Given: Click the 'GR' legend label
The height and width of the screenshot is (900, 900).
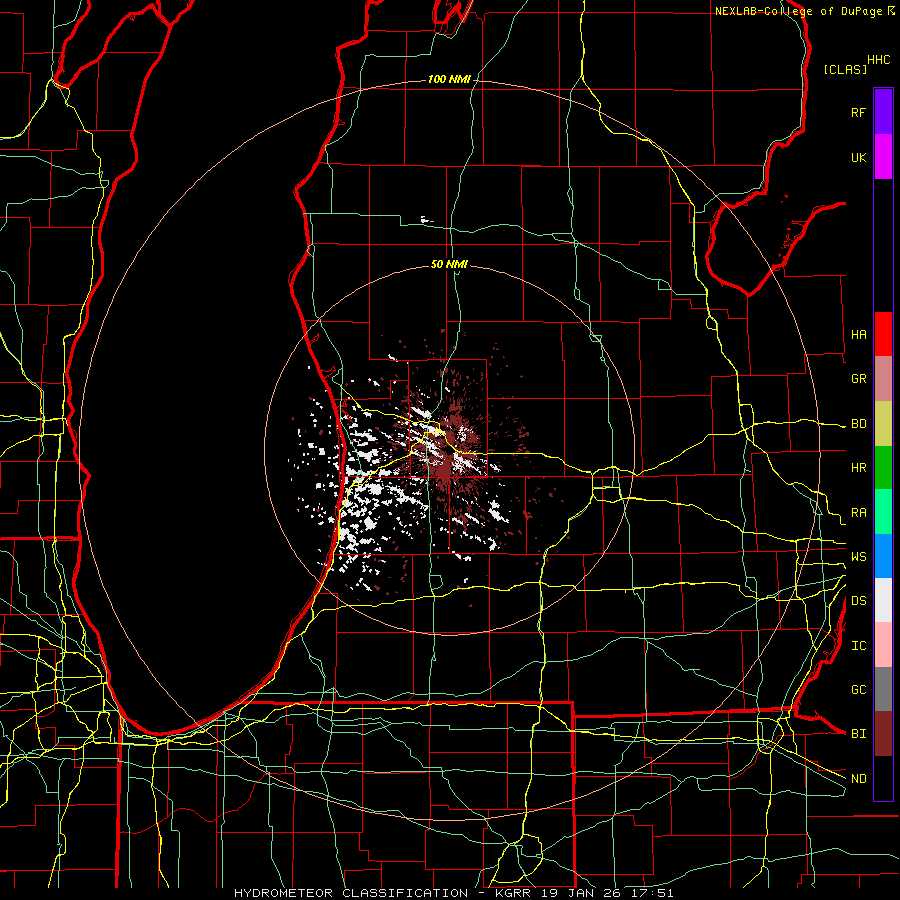Looking at the screenshot, I should pos(858,379).
